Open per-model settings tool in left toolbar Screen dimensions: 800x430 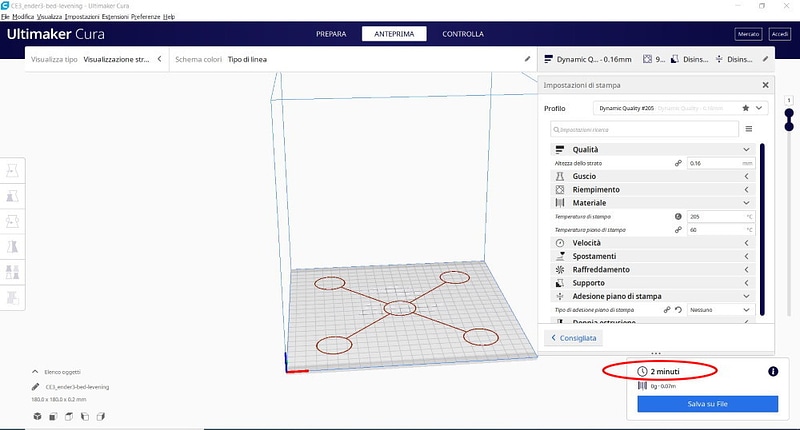(x=12, y=272)
